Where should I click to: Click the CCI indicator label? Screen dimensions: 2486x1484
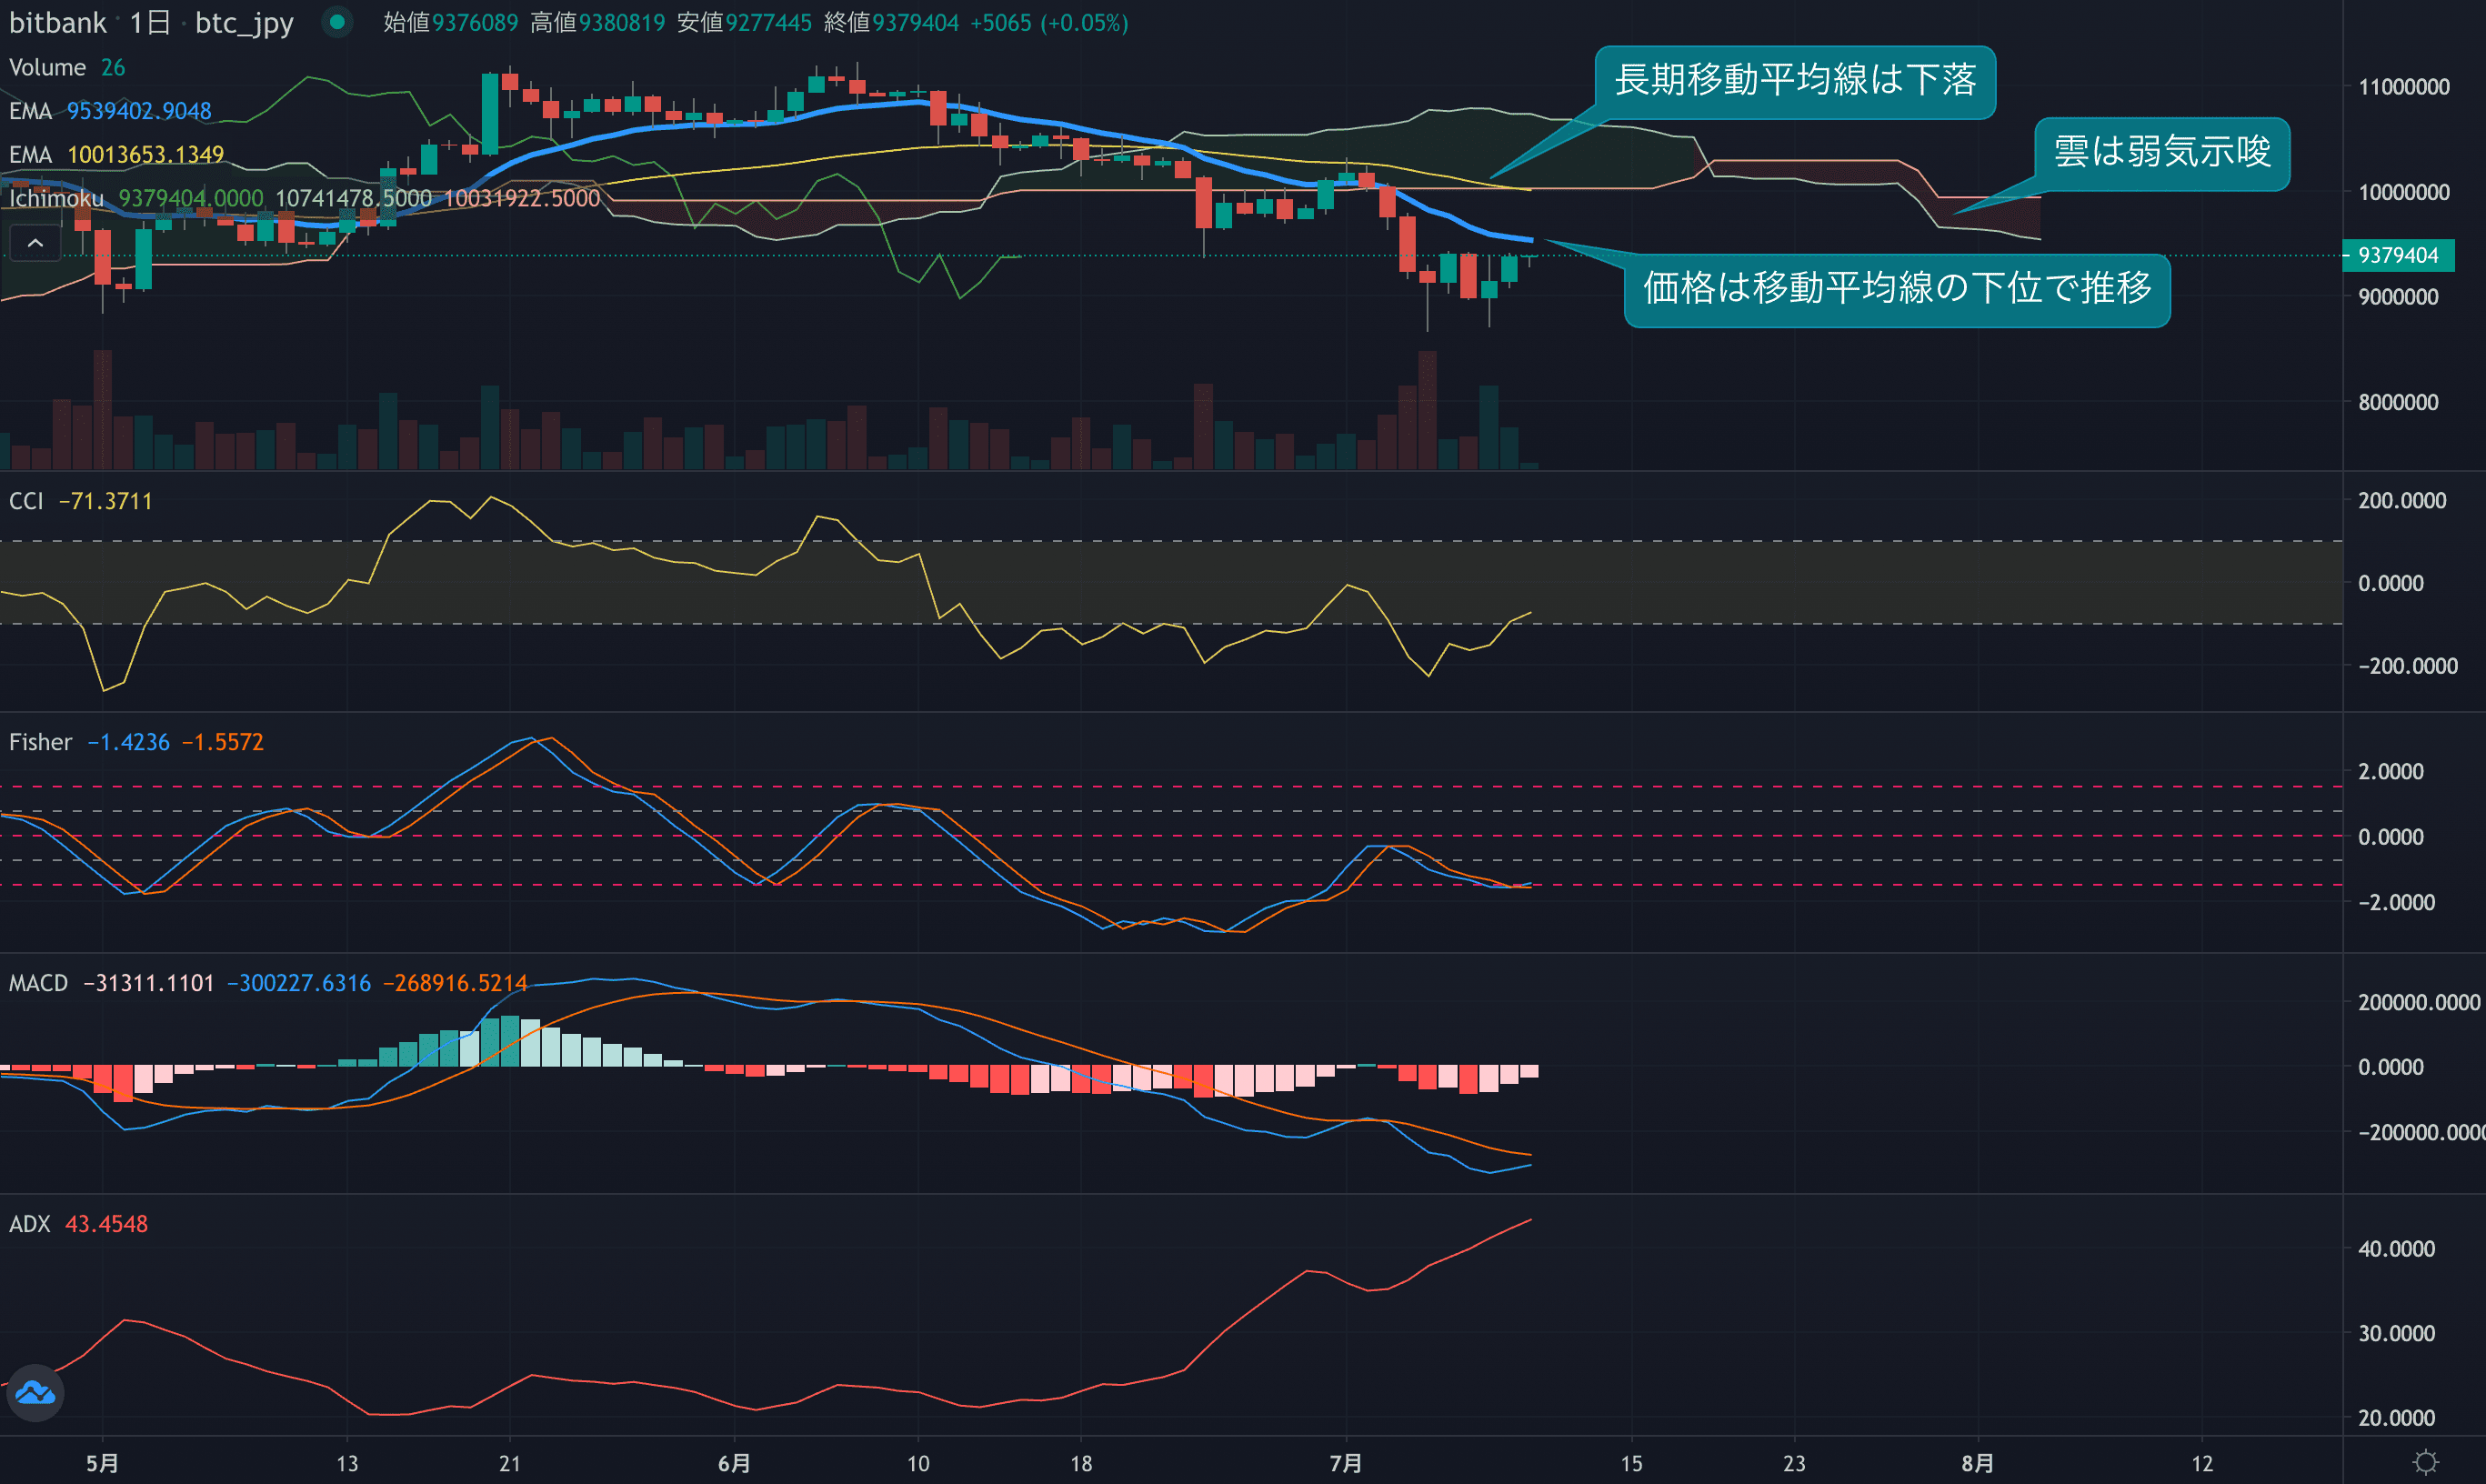[26, 501]
